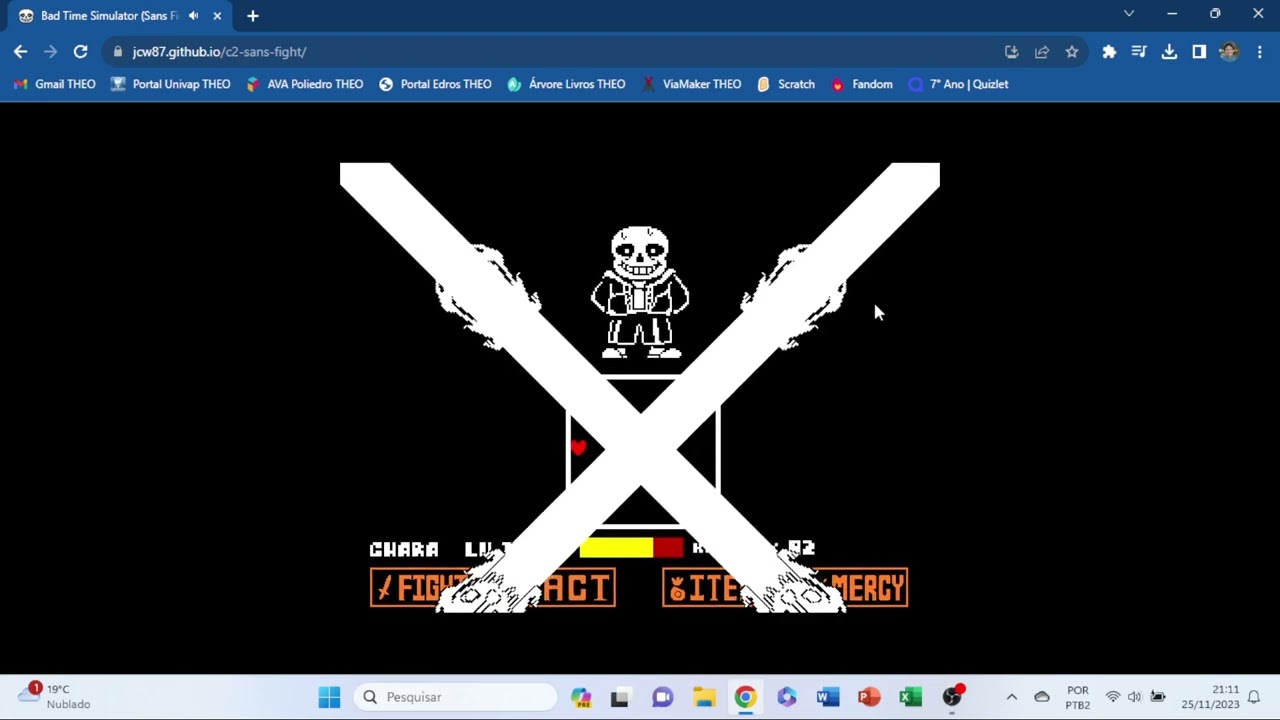Launch Word from the taskbar
The width and height of the screenshot is (1280, 720).
(828, 697)
